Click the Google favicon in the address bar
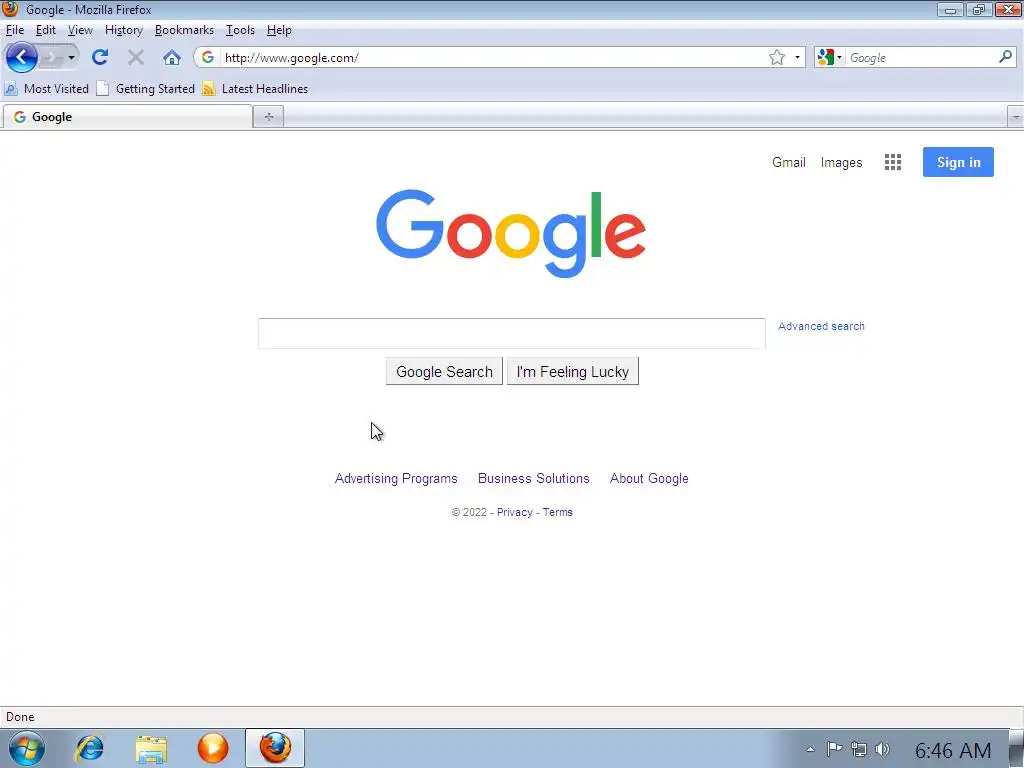Screen dimensions: 1024x768 [208, 57]
